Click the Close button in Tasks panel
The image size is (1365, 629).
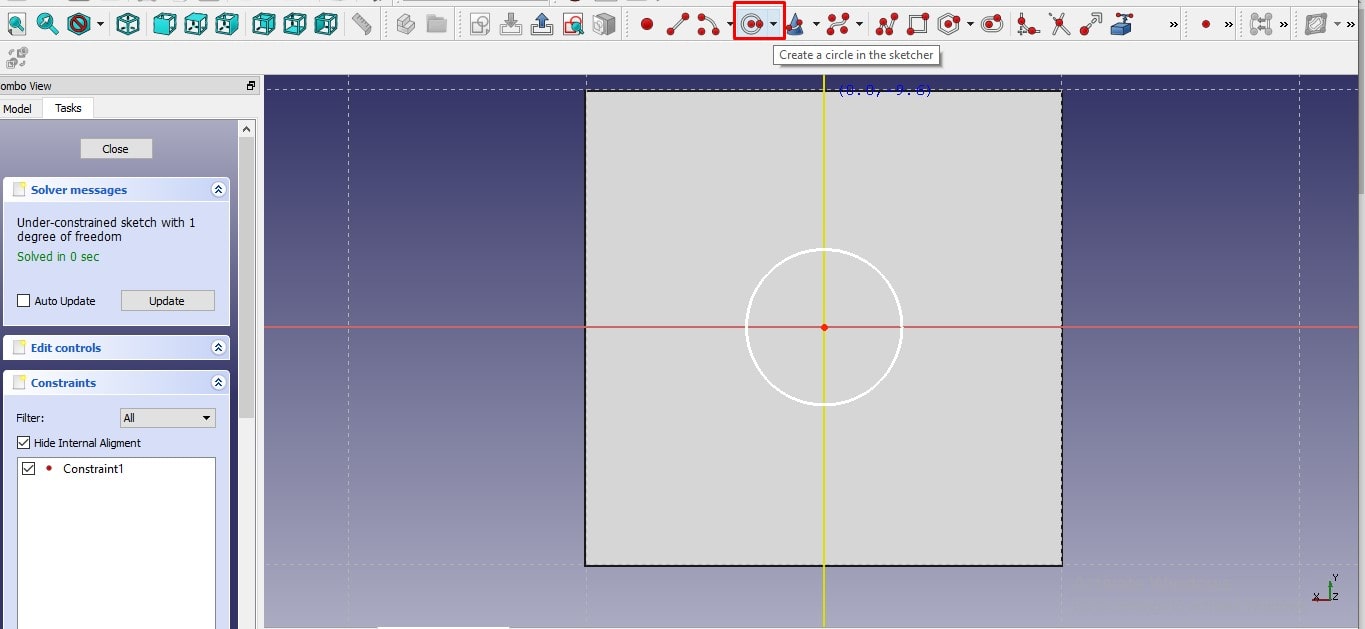click(x=116, y=149)
